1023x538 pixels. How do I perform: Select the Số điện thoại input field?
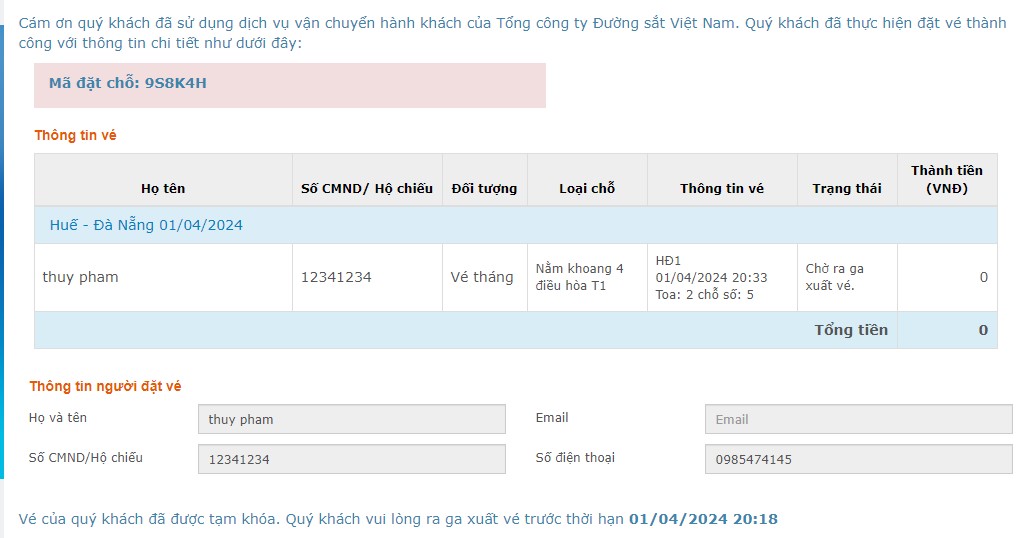click(858, 459)
